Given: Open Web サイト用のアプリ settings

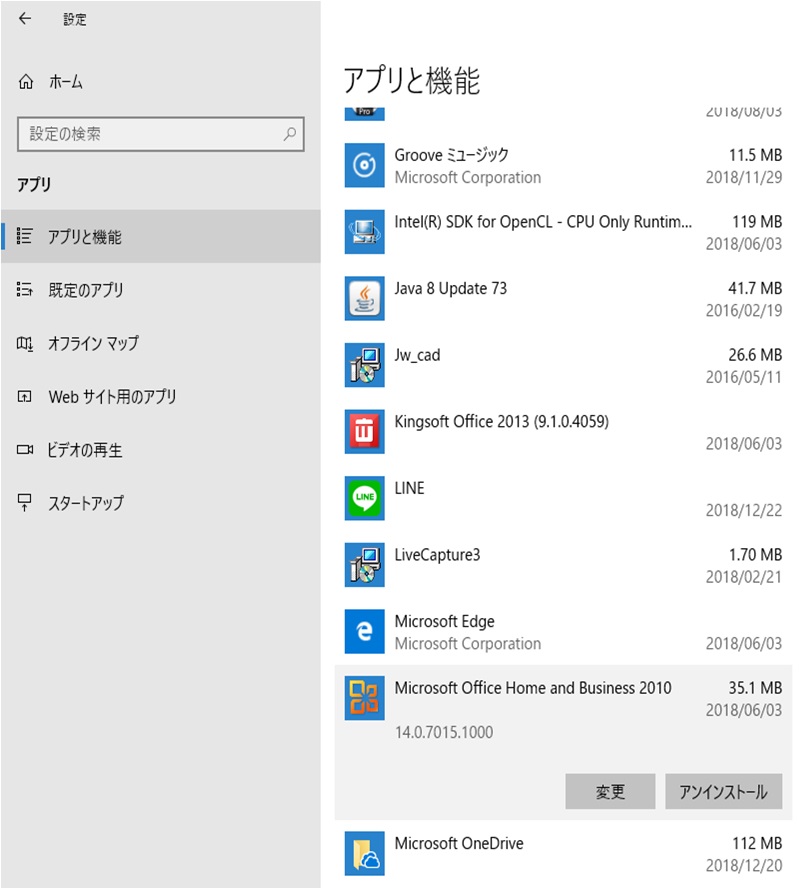Looking at the screenshot, I should click(160, 396).
